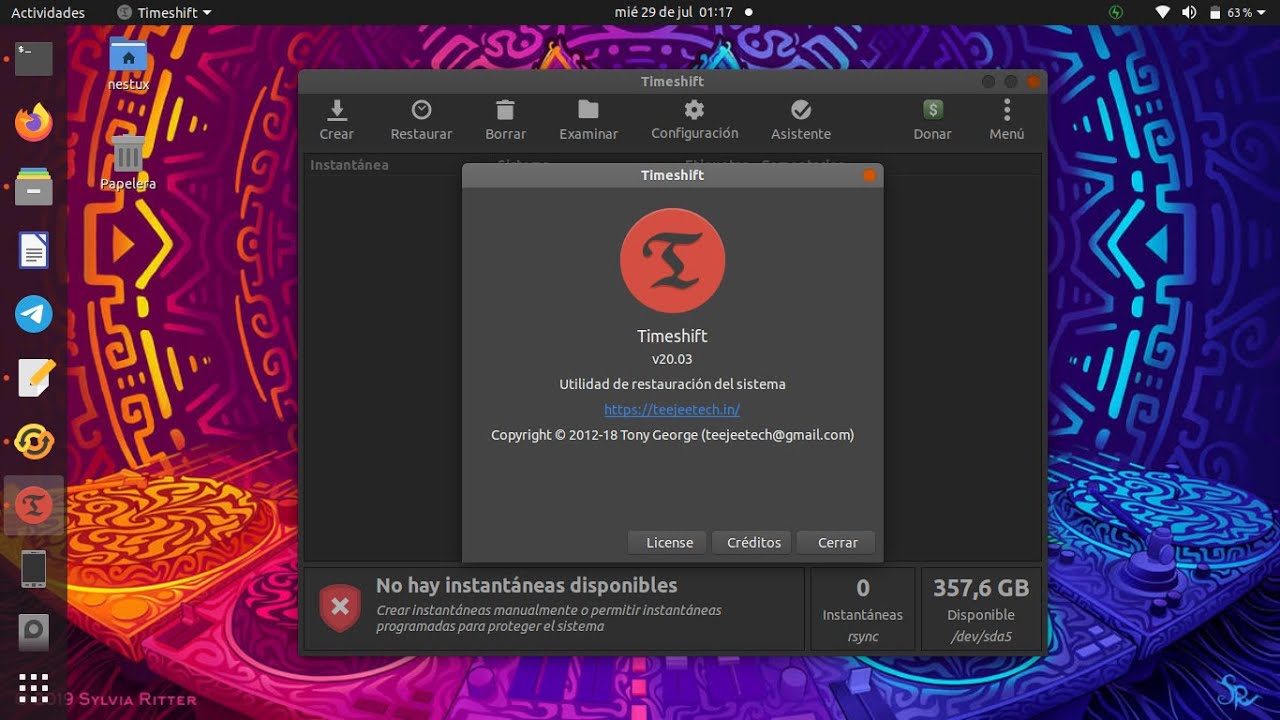Open the Files manager dock icon

click(x=33, y=187)
